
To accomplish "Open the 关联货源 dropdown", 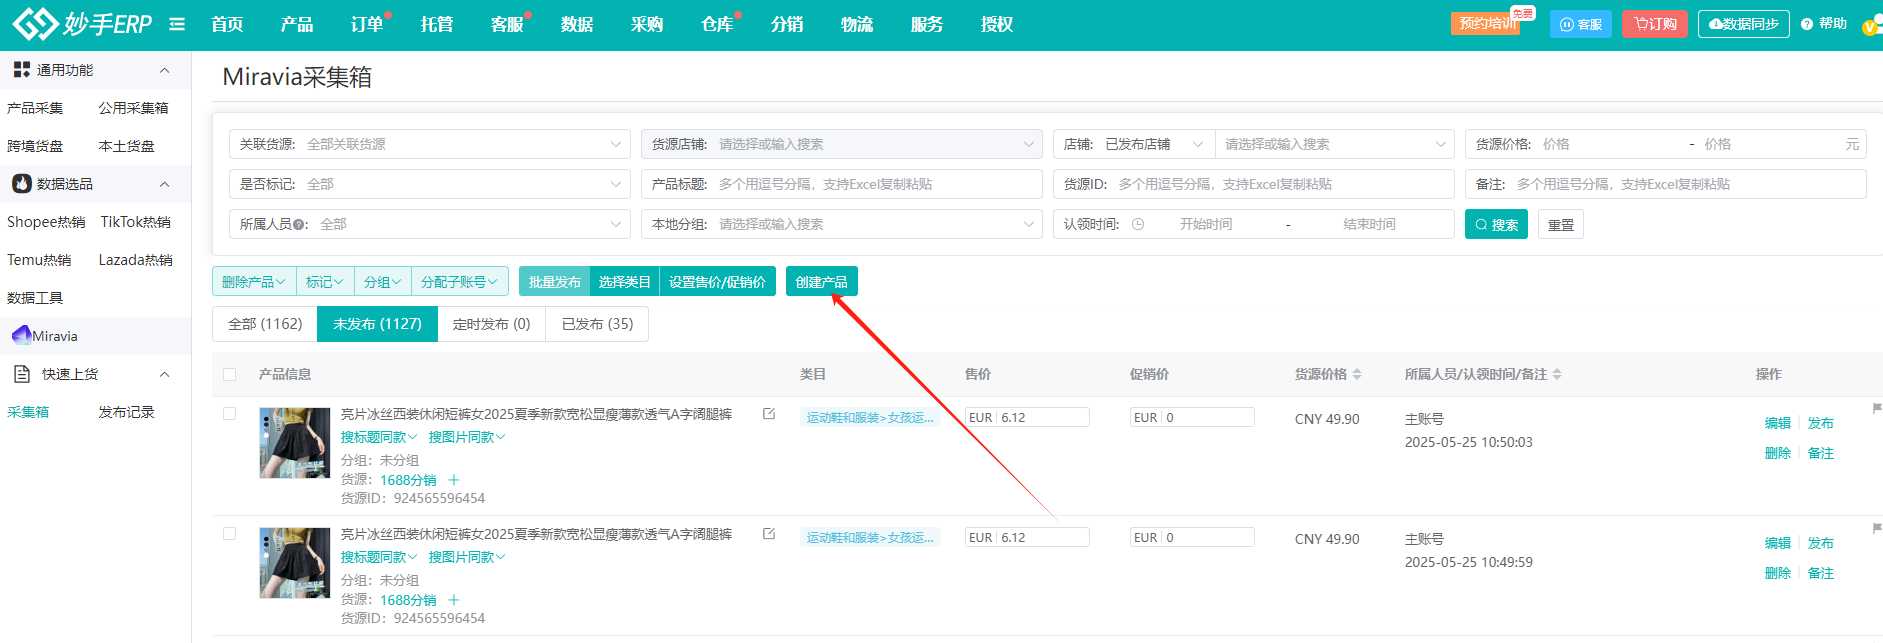I will point(430,144).
